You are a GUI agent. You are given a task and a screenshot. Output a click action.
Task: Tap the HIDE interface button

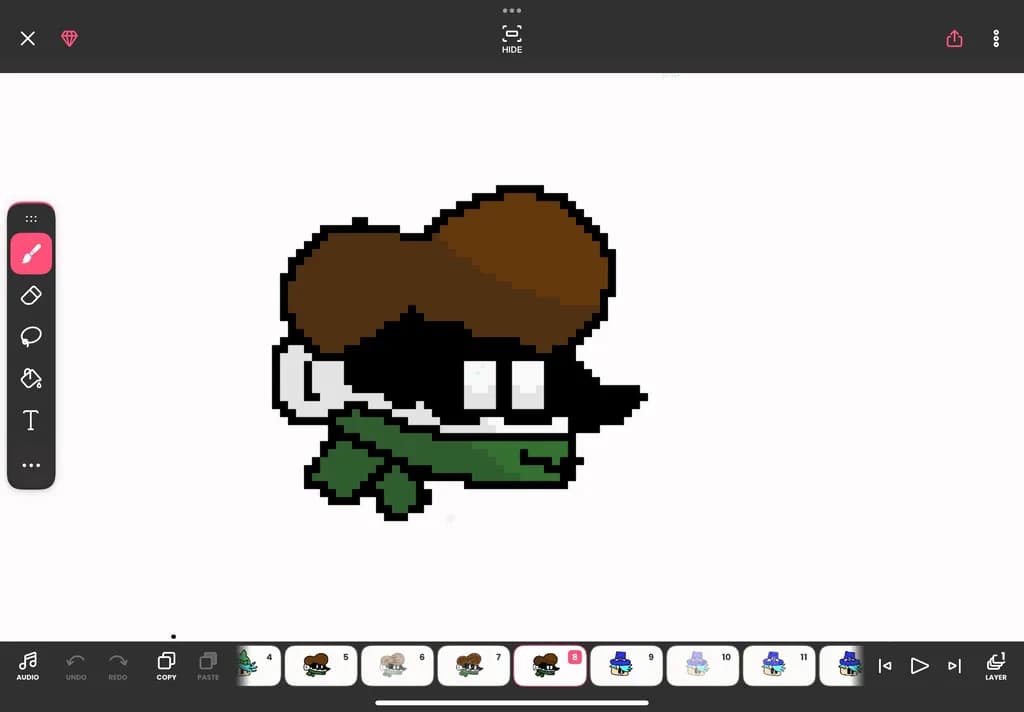[512, 39]
